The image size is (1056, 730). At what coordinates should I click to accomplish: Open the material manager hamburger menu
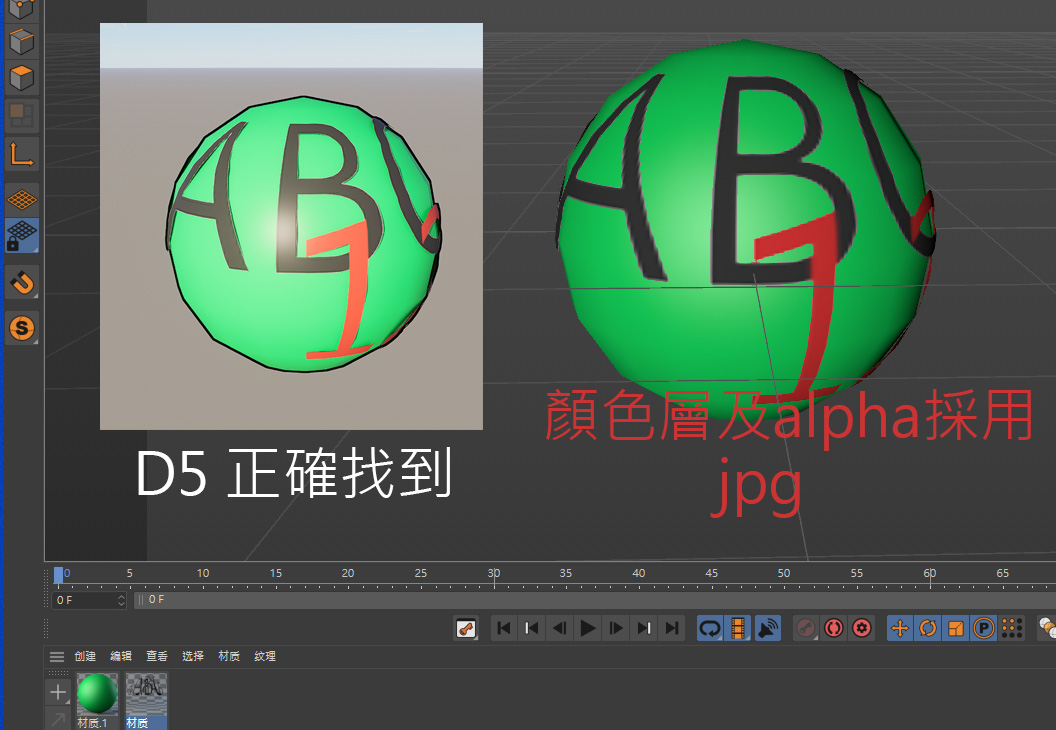[57, 657]
